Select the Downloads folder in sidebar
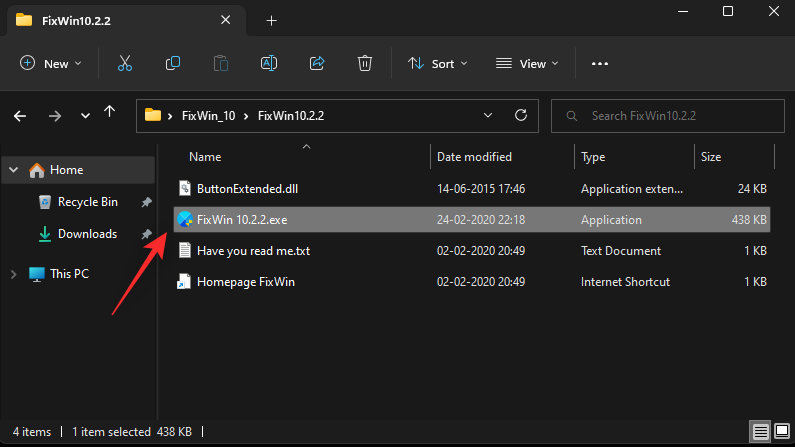Viewport: 795px width, 447px height. tap(87, 234)
